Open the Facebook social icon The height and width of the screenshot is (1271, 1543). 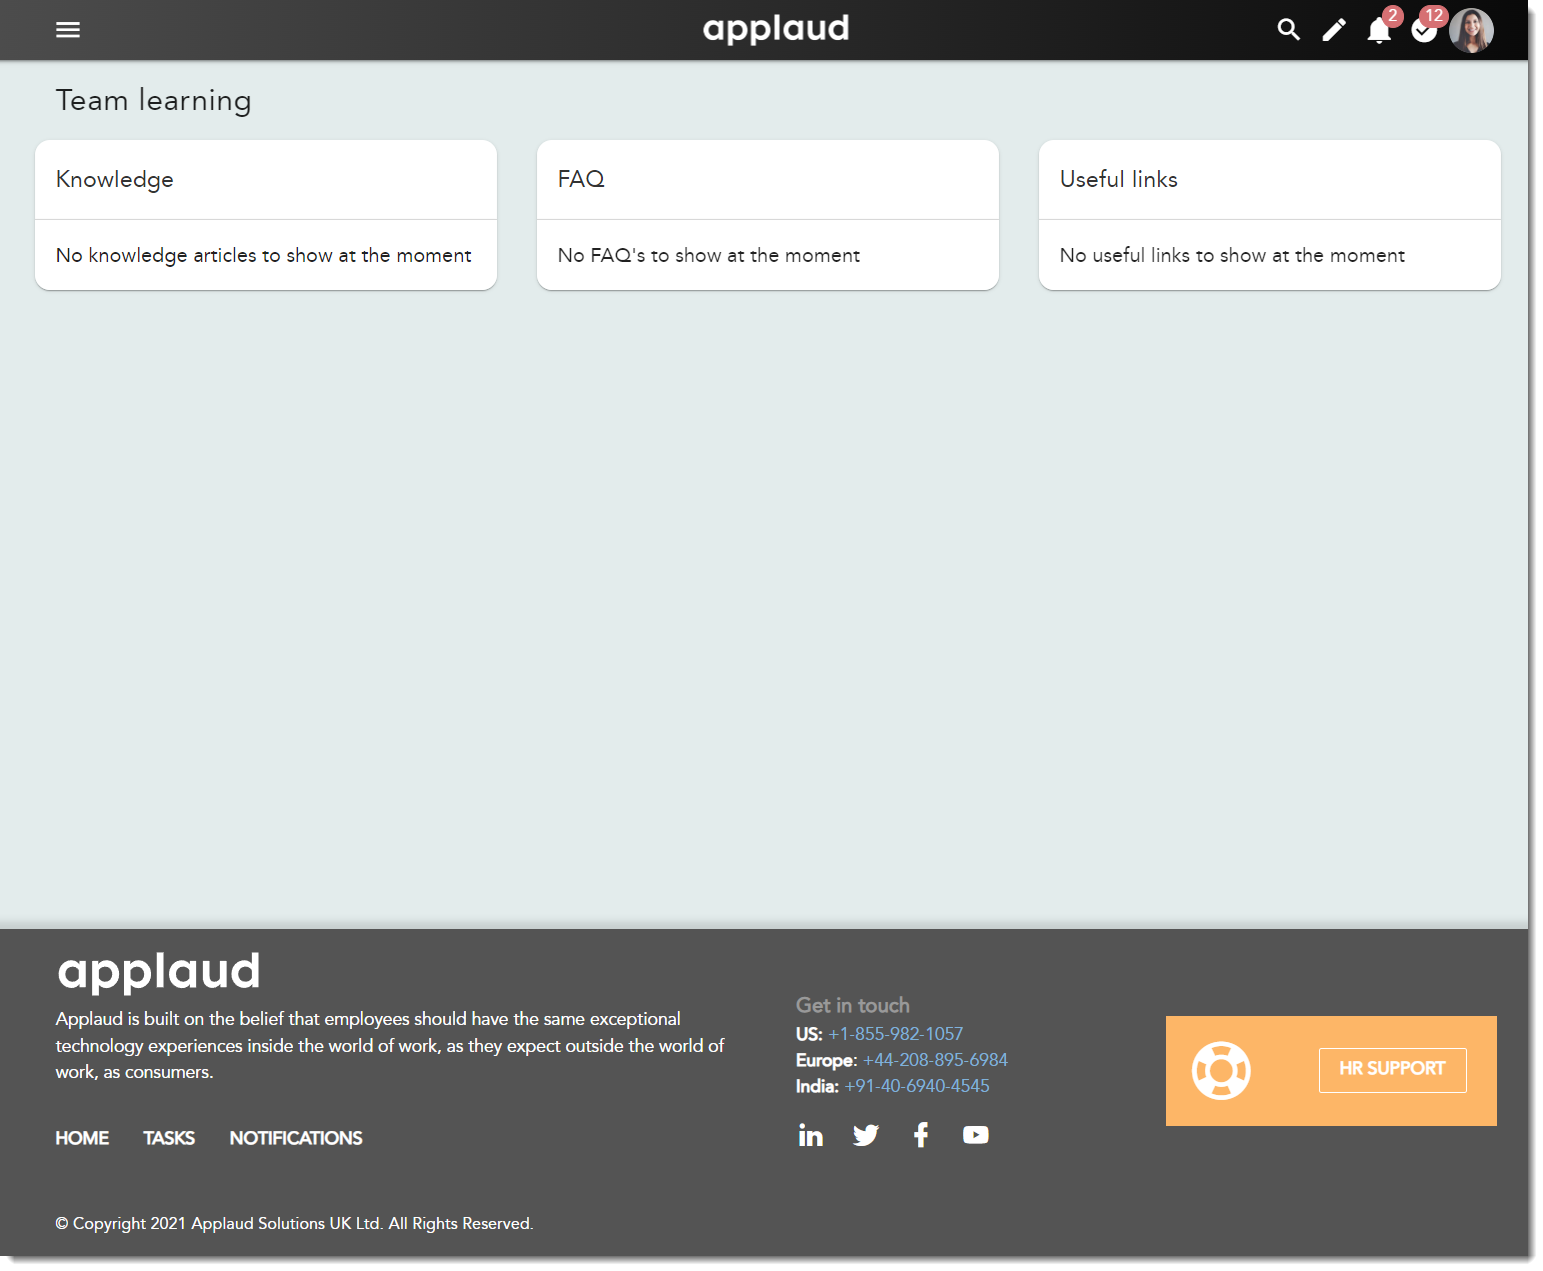921,1135
